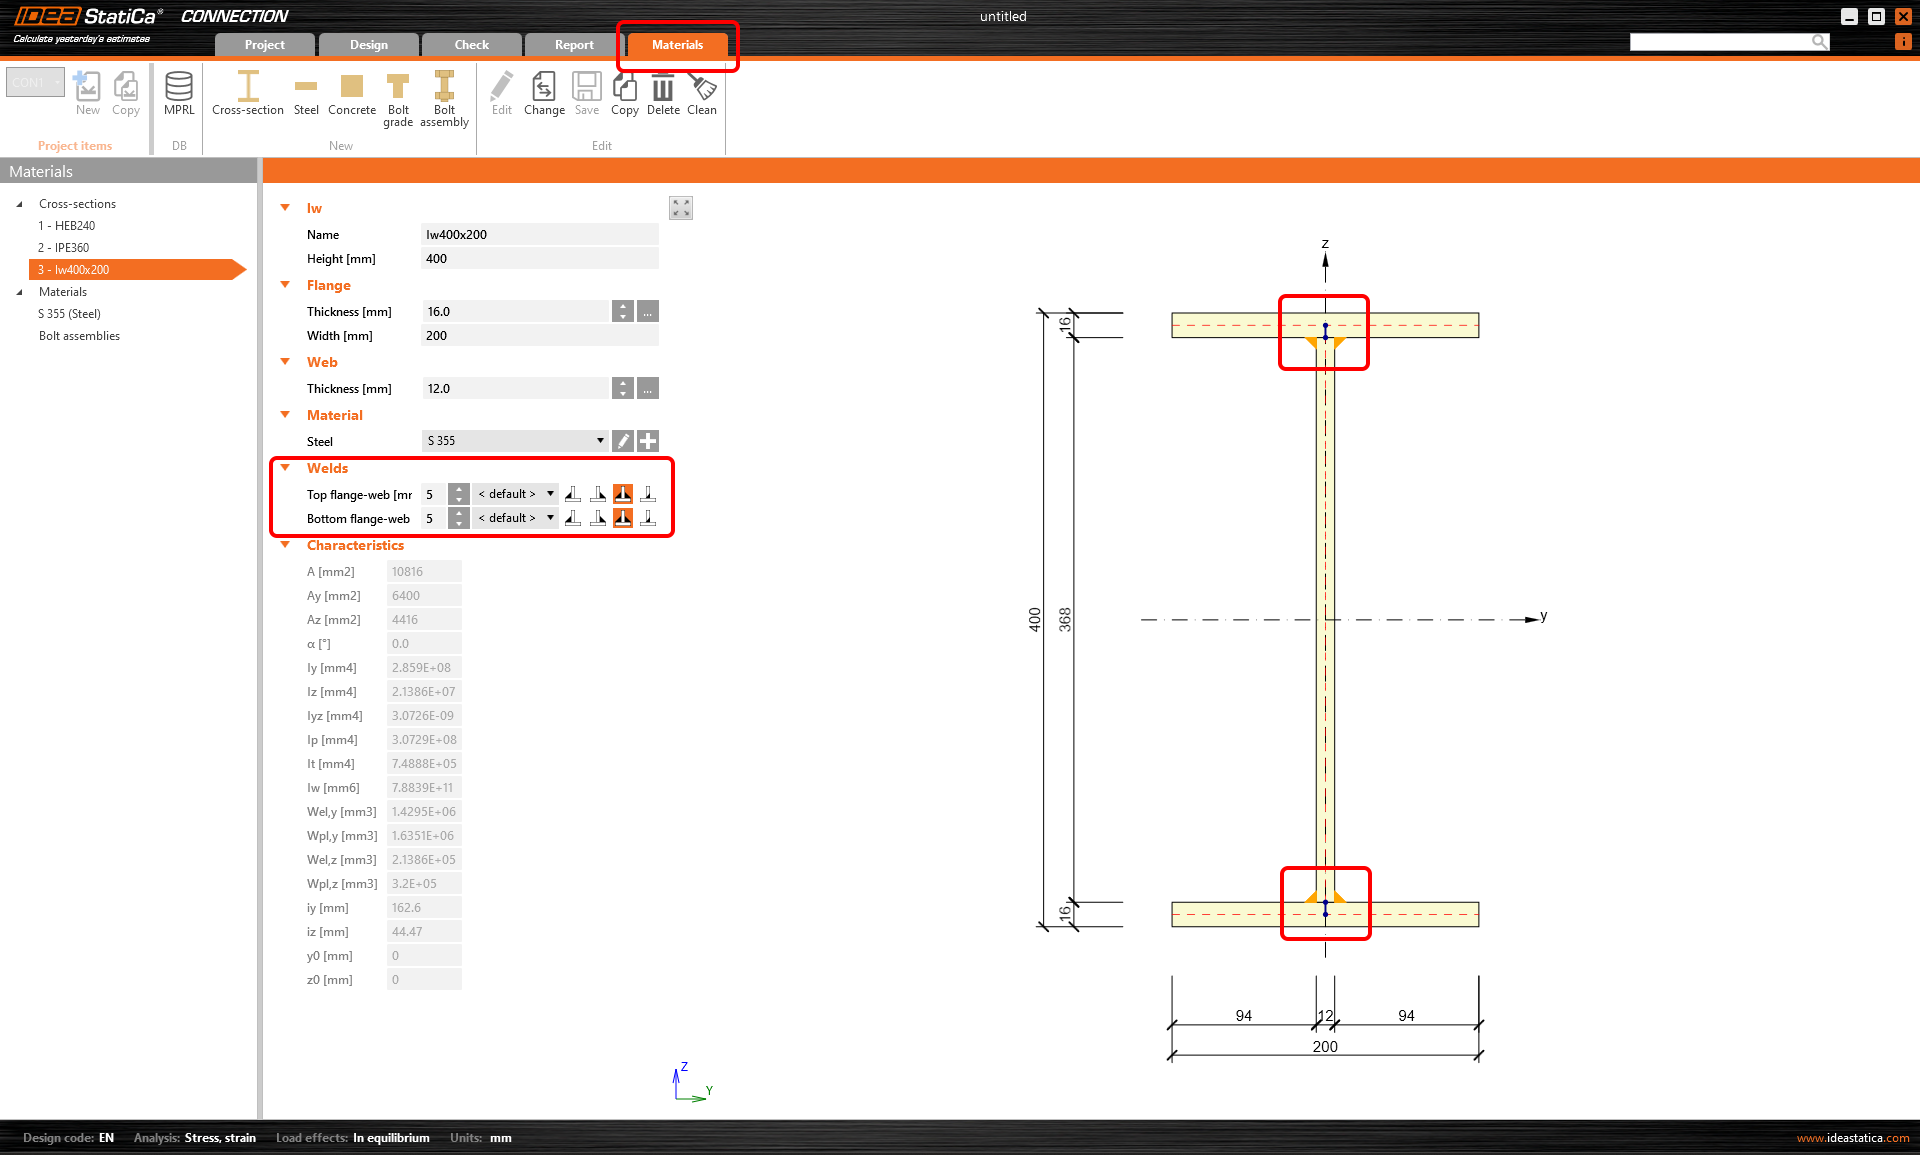Copy the current cross-section

(624, 95)
